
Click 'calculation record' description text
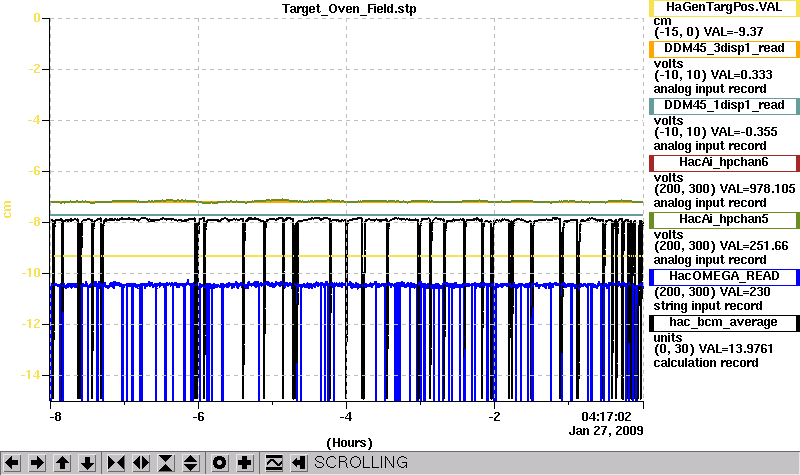[706, 363]
